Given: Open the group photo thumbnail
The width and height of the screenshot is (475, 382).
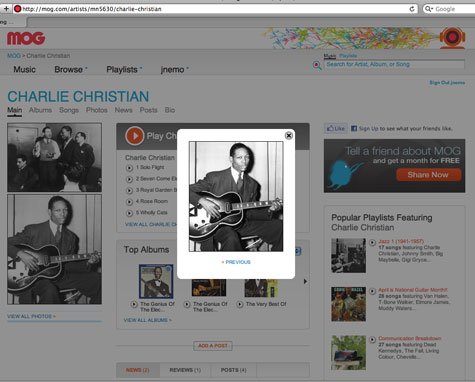Looking at the screenshot, I should [x=54, y=157].
